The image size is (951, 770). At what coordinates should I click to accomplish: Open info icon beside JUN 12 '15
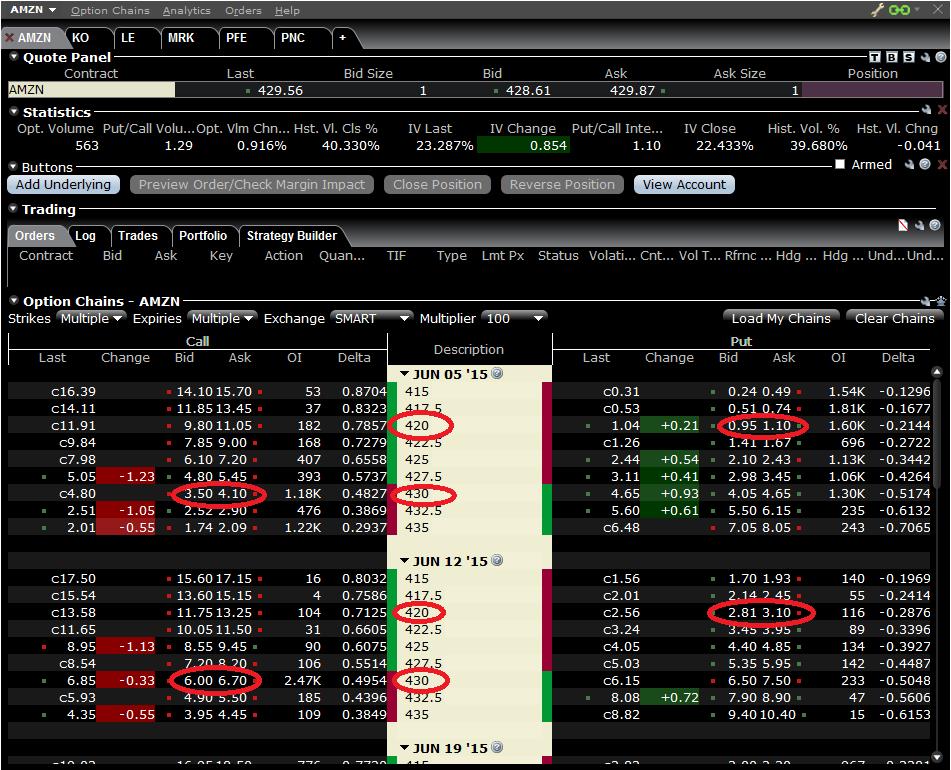click(497, 560)
